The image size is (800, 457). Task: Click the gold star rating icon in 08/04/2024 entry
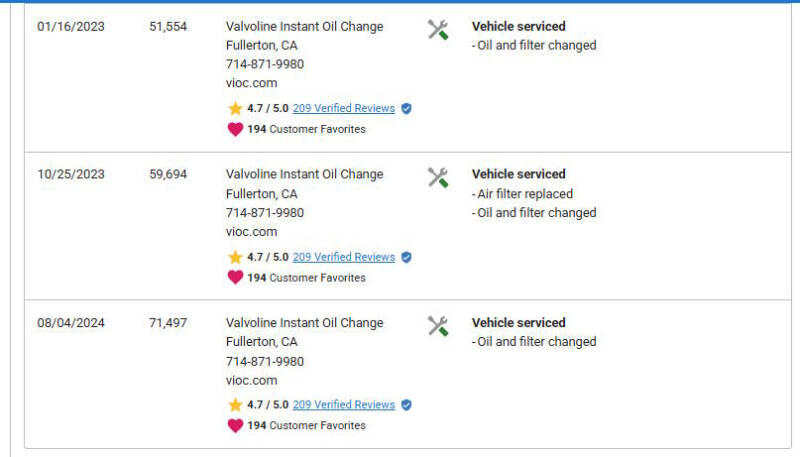click(x=235, y=405)
